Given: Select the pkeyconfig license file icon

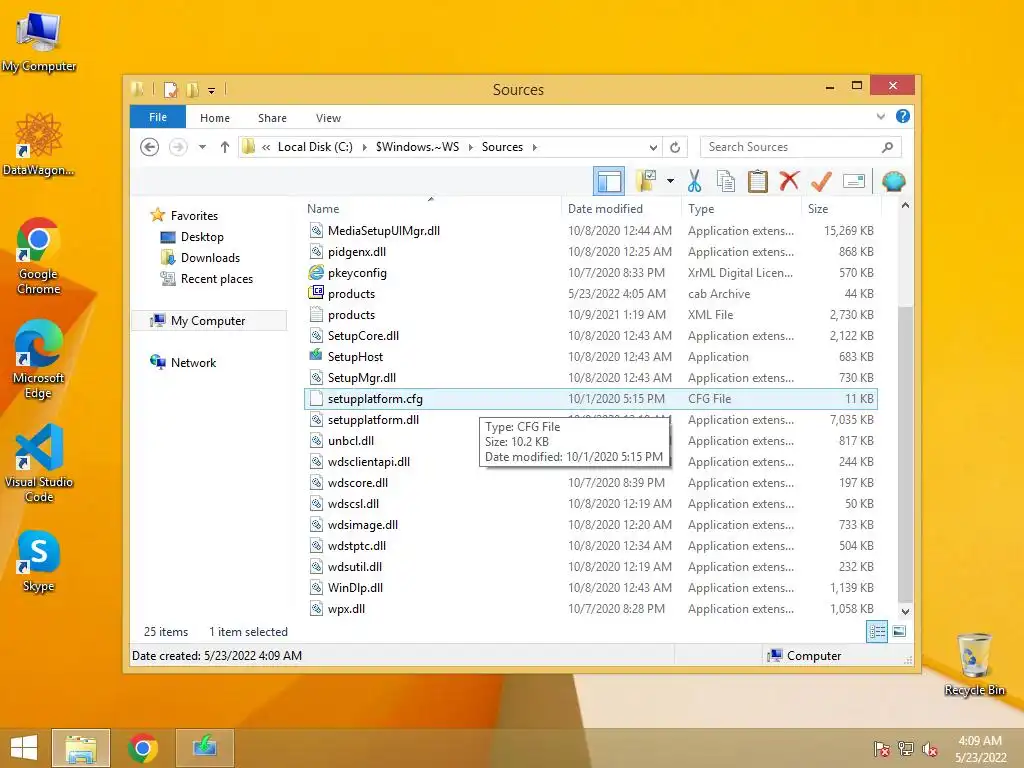Looking at the screenshot, I should [316, 272].
